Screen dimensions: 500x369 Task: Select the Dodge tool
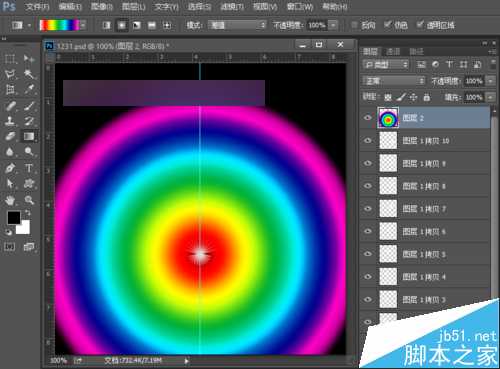click(29, 152)
